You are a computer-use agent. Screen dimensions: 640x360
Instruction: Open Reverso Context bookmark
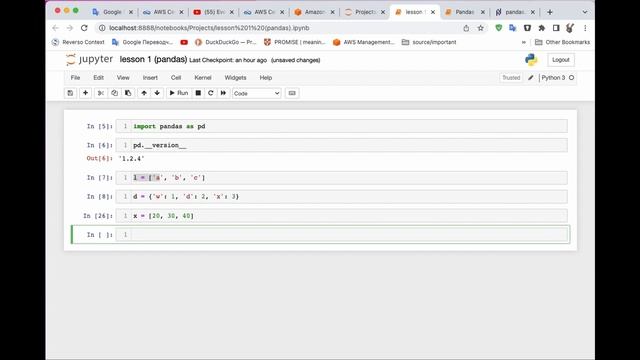pos(78,42)
